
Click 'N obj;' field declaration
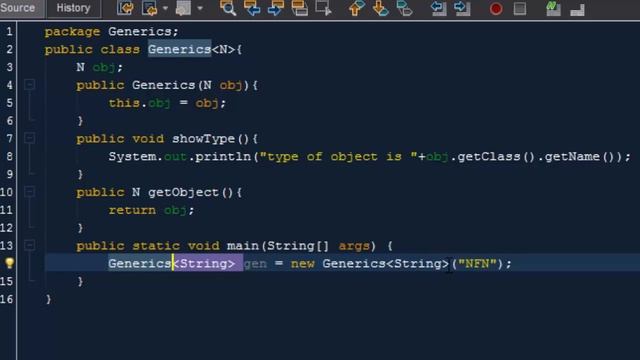coord(99,67)
